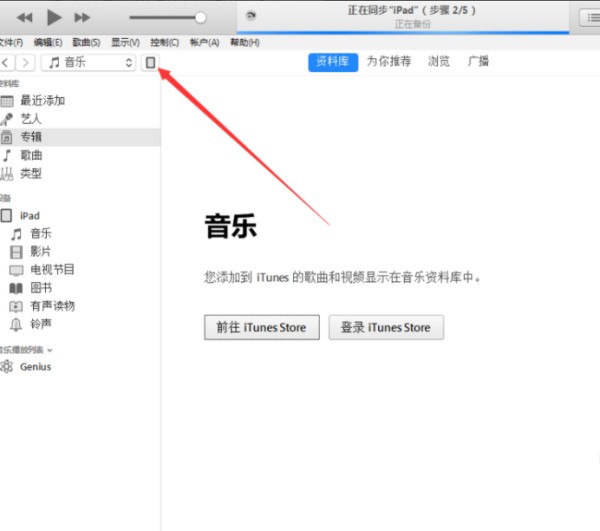Click the 音乐 heading in main pane
The image size is (600, 531).
click(231, 226)
